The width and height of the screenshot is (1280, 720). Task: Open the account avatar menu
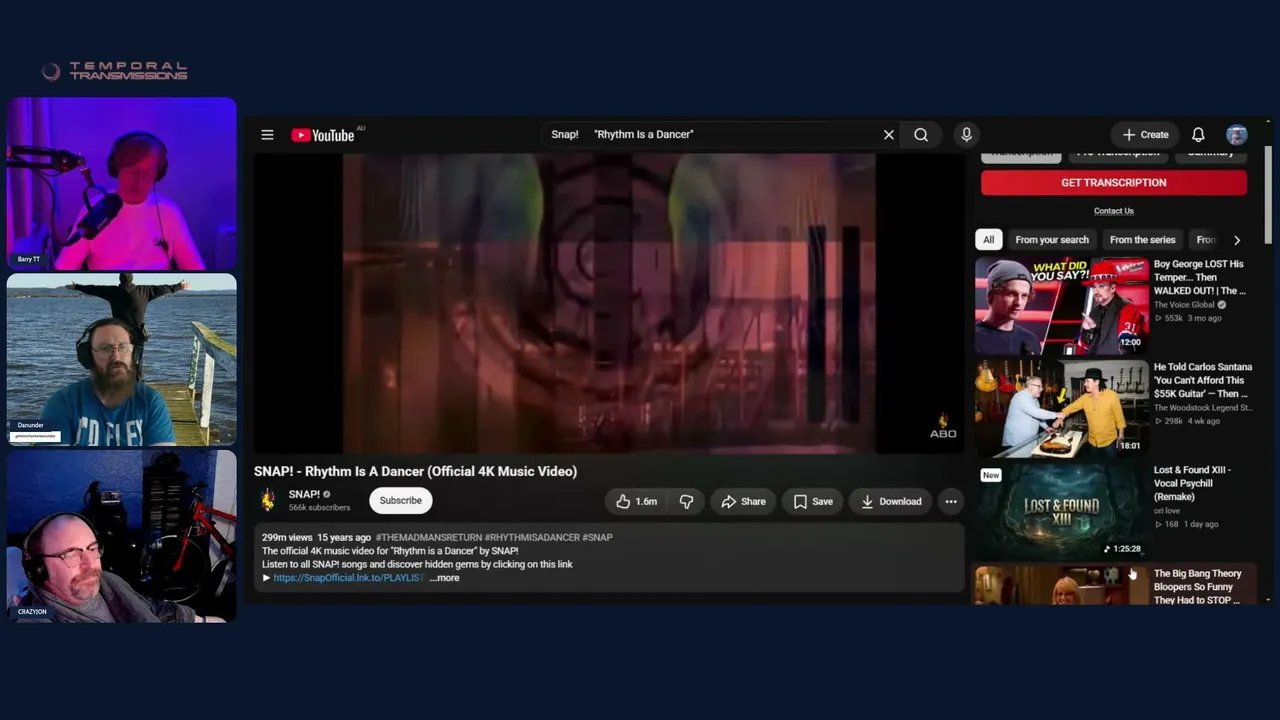1237,135
